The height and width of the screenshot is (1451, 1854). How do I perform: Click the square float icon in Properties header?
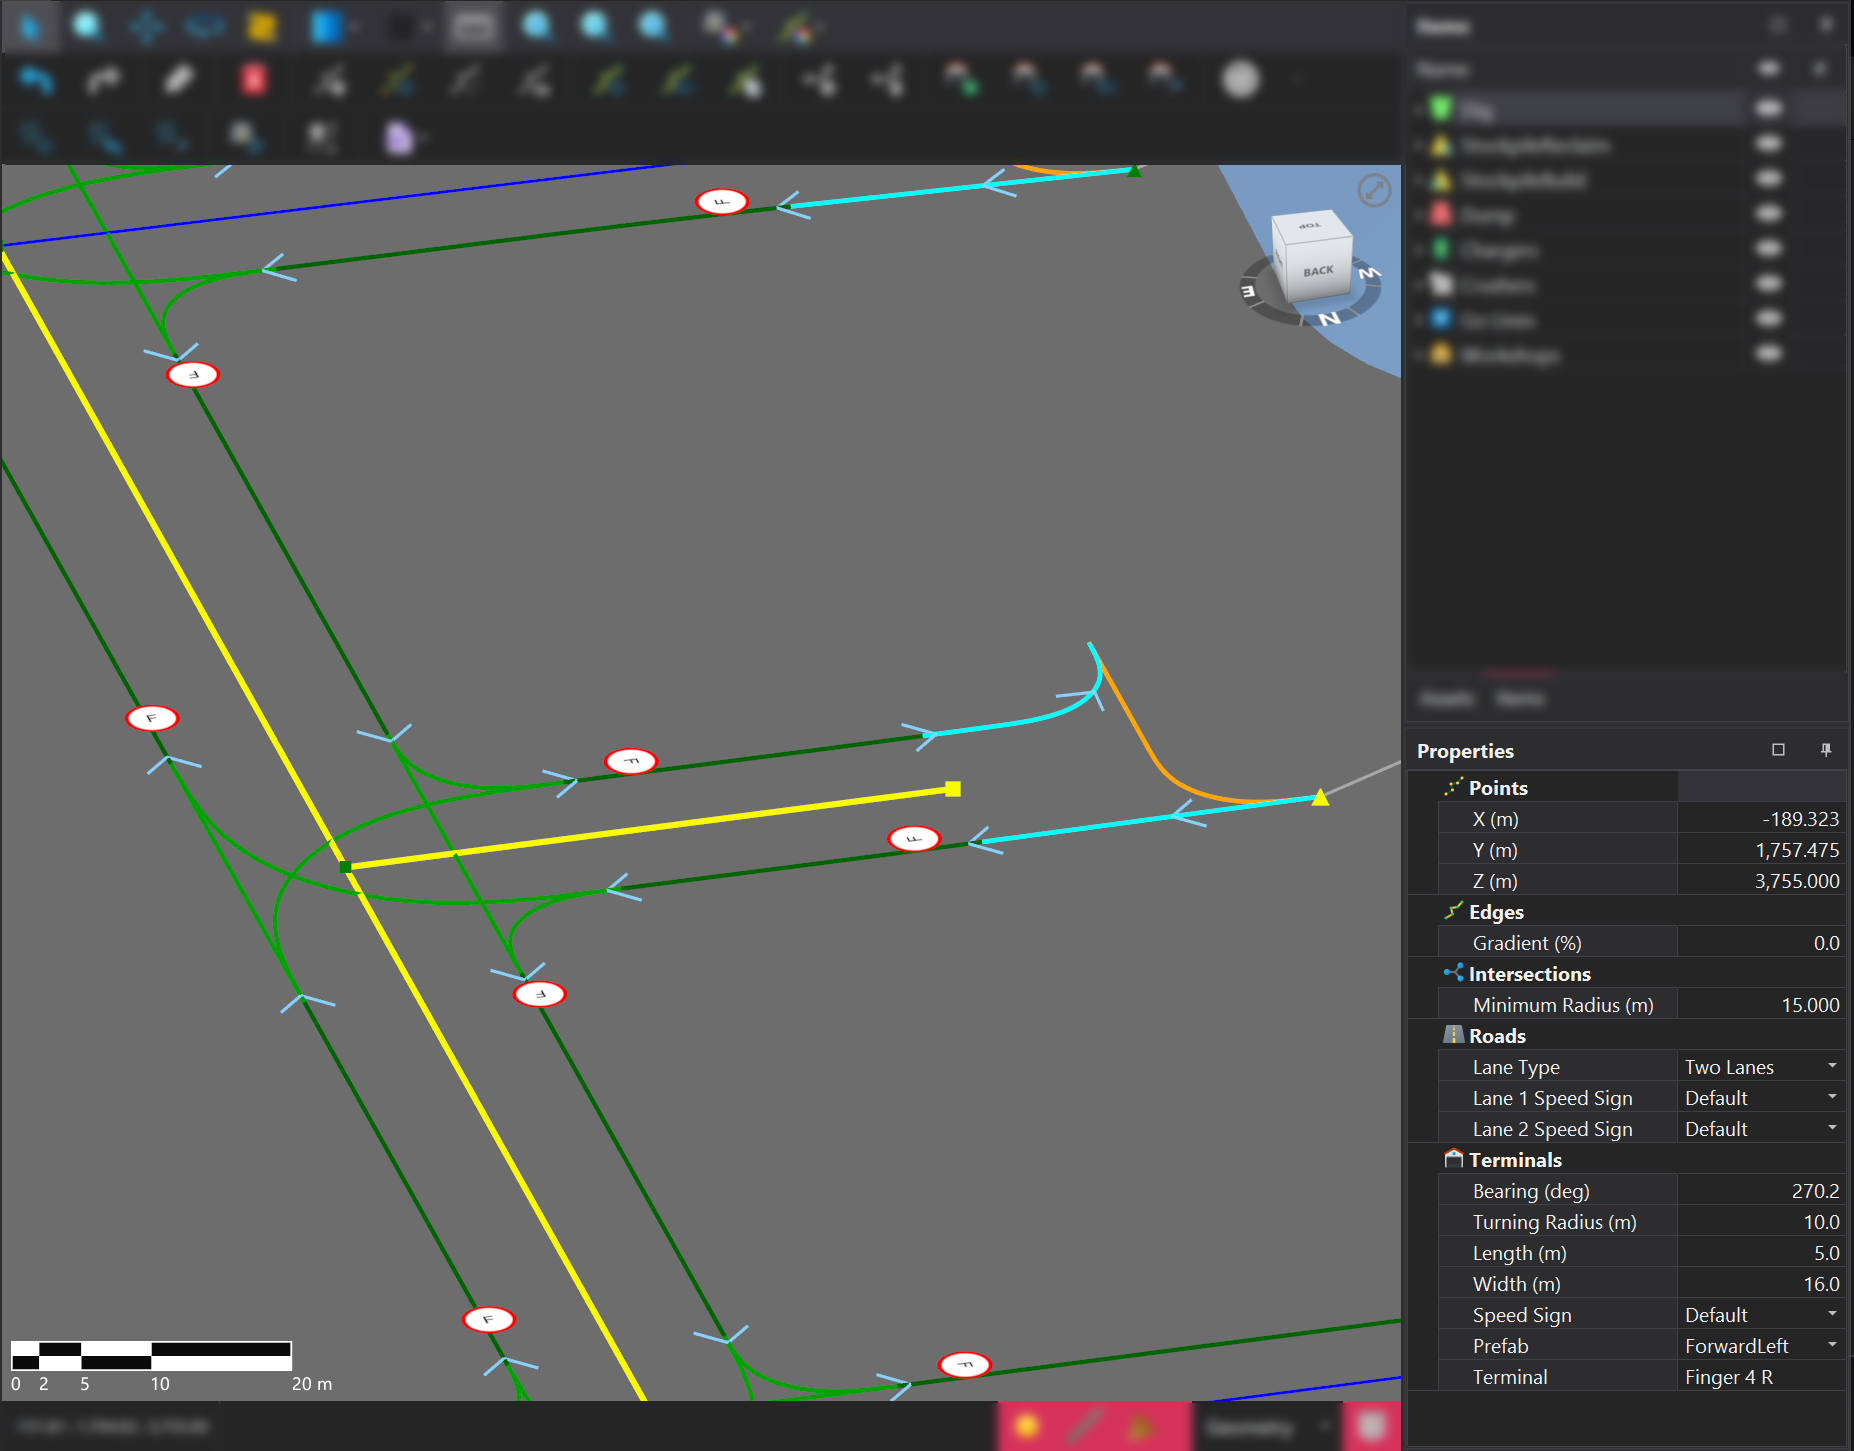coord(1778,750)
